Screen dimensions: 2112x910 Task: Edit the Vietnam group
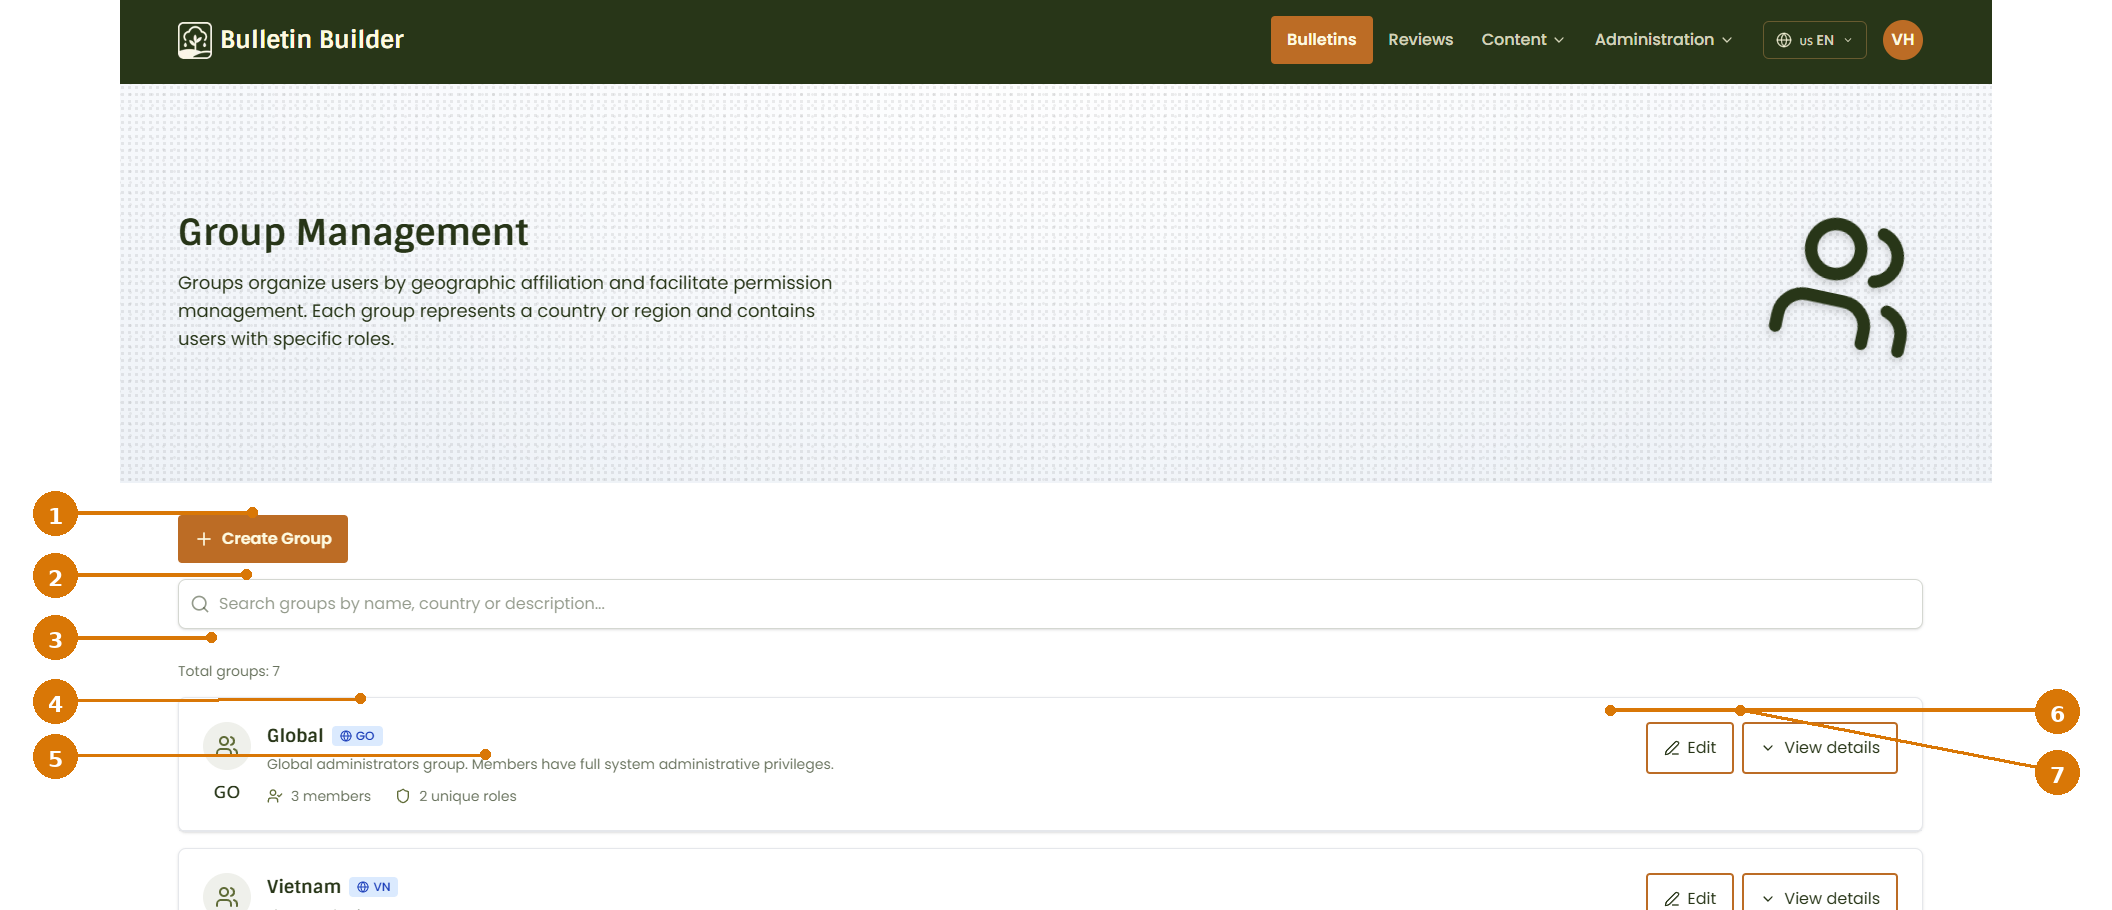point(1689,893)
